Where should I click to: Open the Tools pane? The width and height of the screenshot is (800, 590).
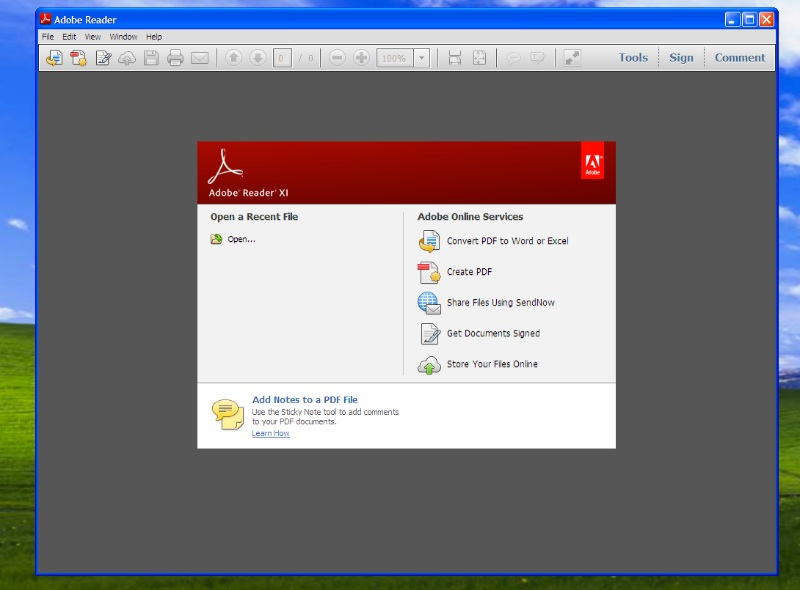633,58
